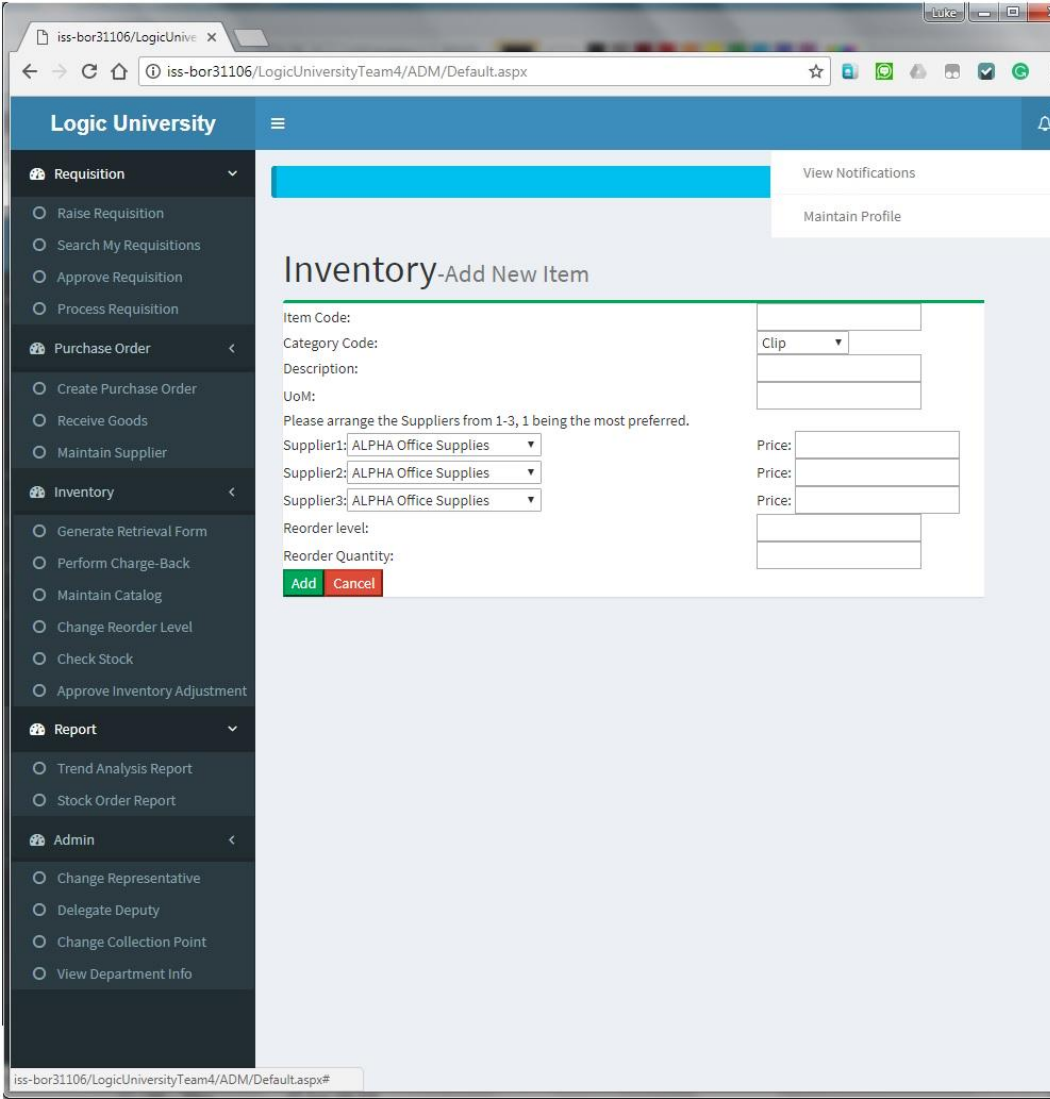Focus the Description input field

point(838,369)
